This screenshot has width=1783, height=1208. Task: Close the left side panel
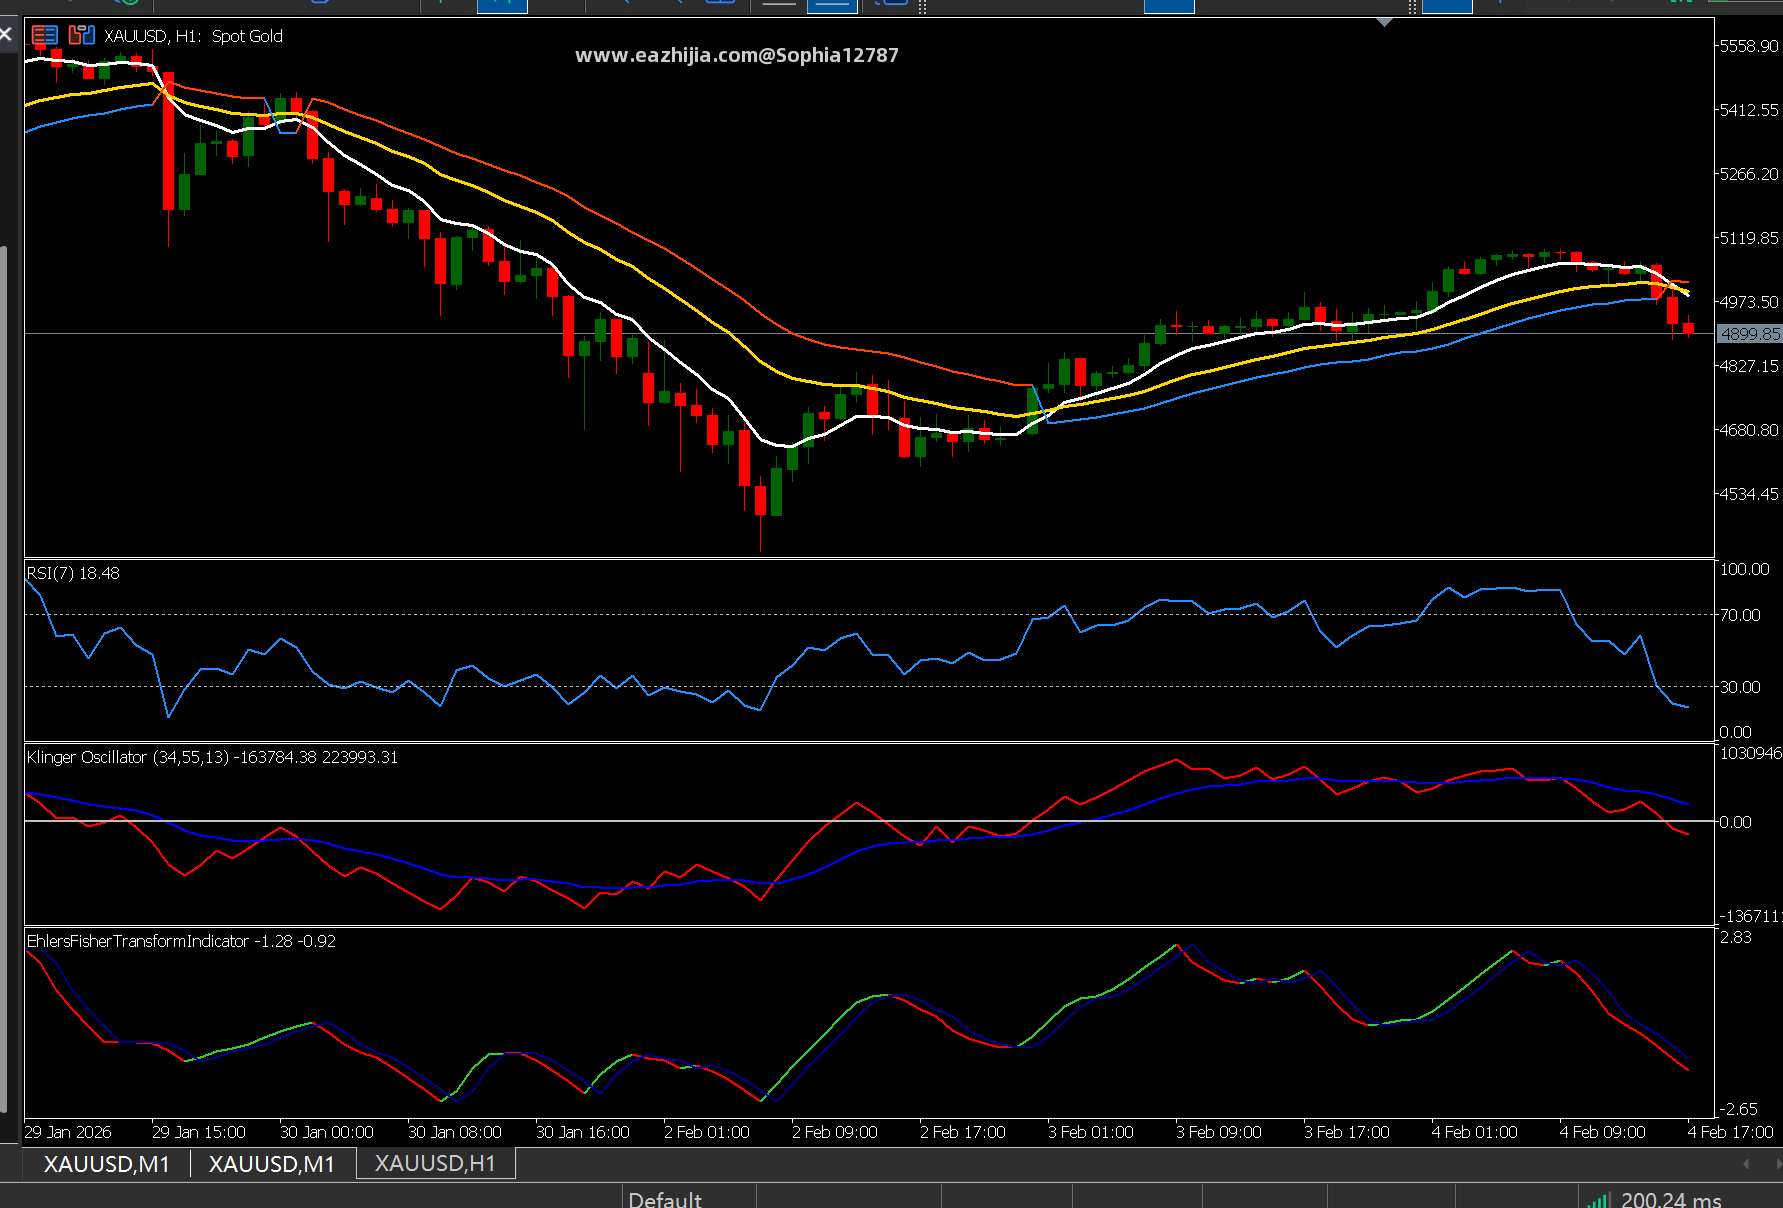(5, 34)
